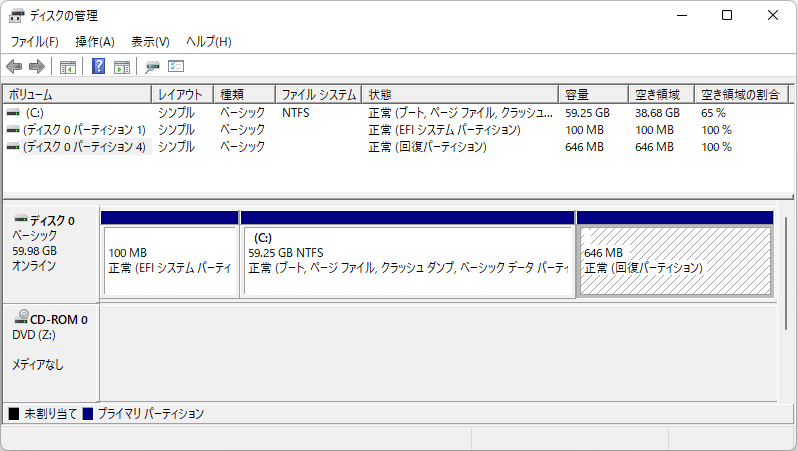
Task: Sort by the ボリューム column header
Action: click(78, 95)
